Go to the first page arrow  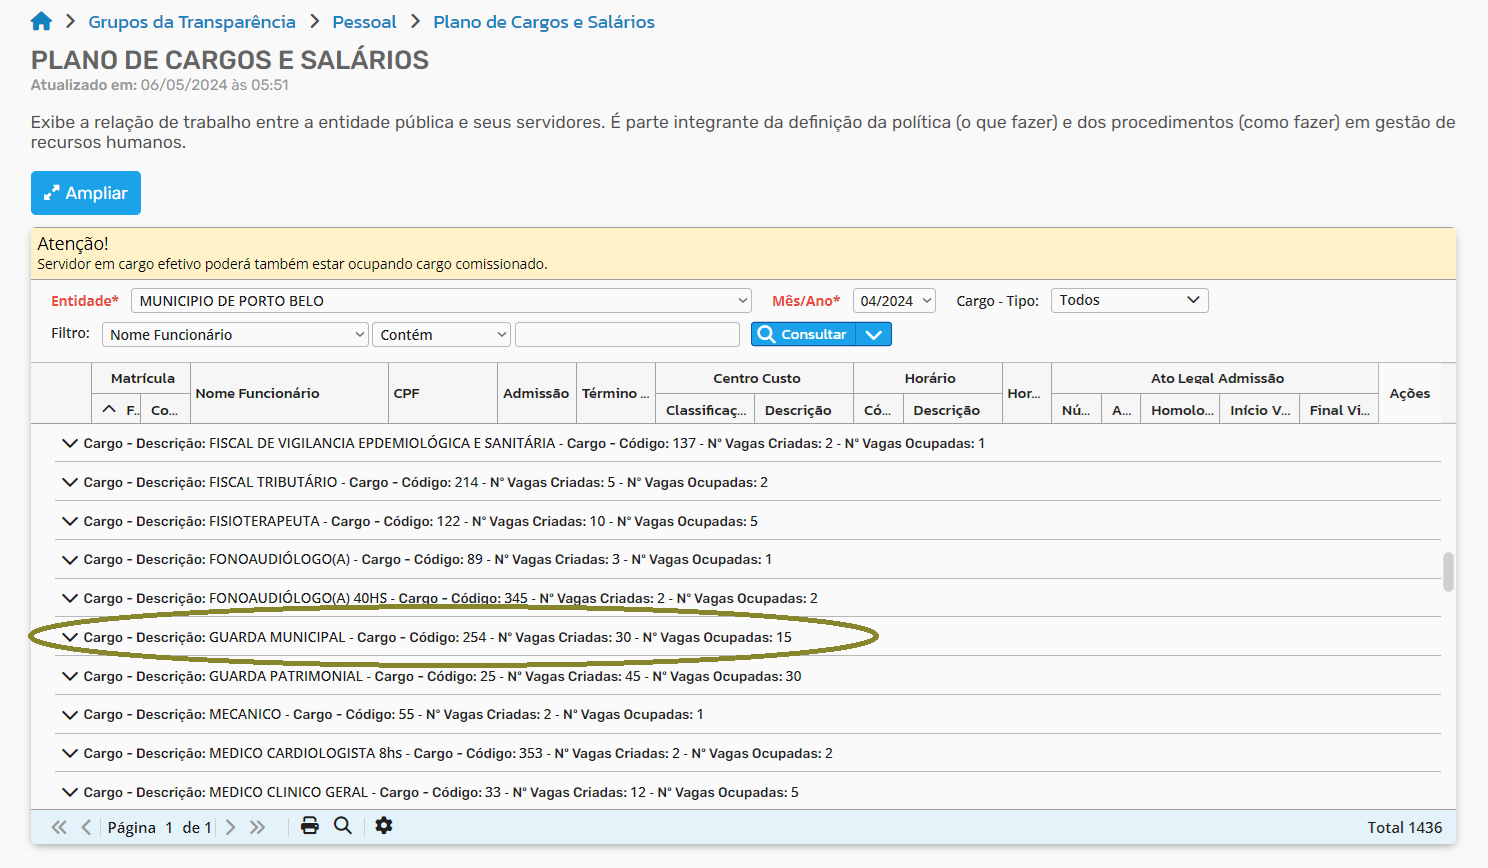(x=59, y=827)
